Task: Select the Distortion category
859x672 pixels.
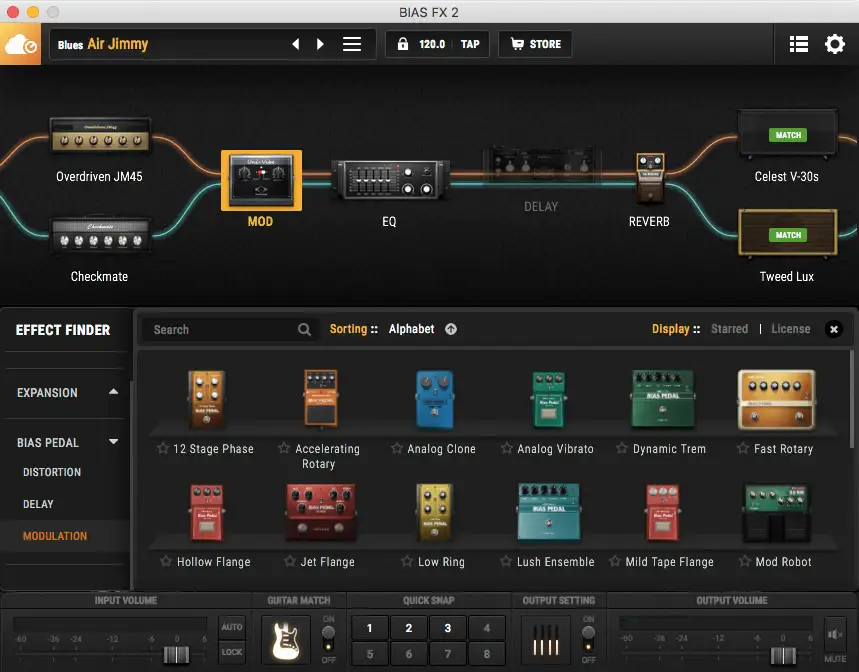Action: pyautogui.click(x=52, y=472)
